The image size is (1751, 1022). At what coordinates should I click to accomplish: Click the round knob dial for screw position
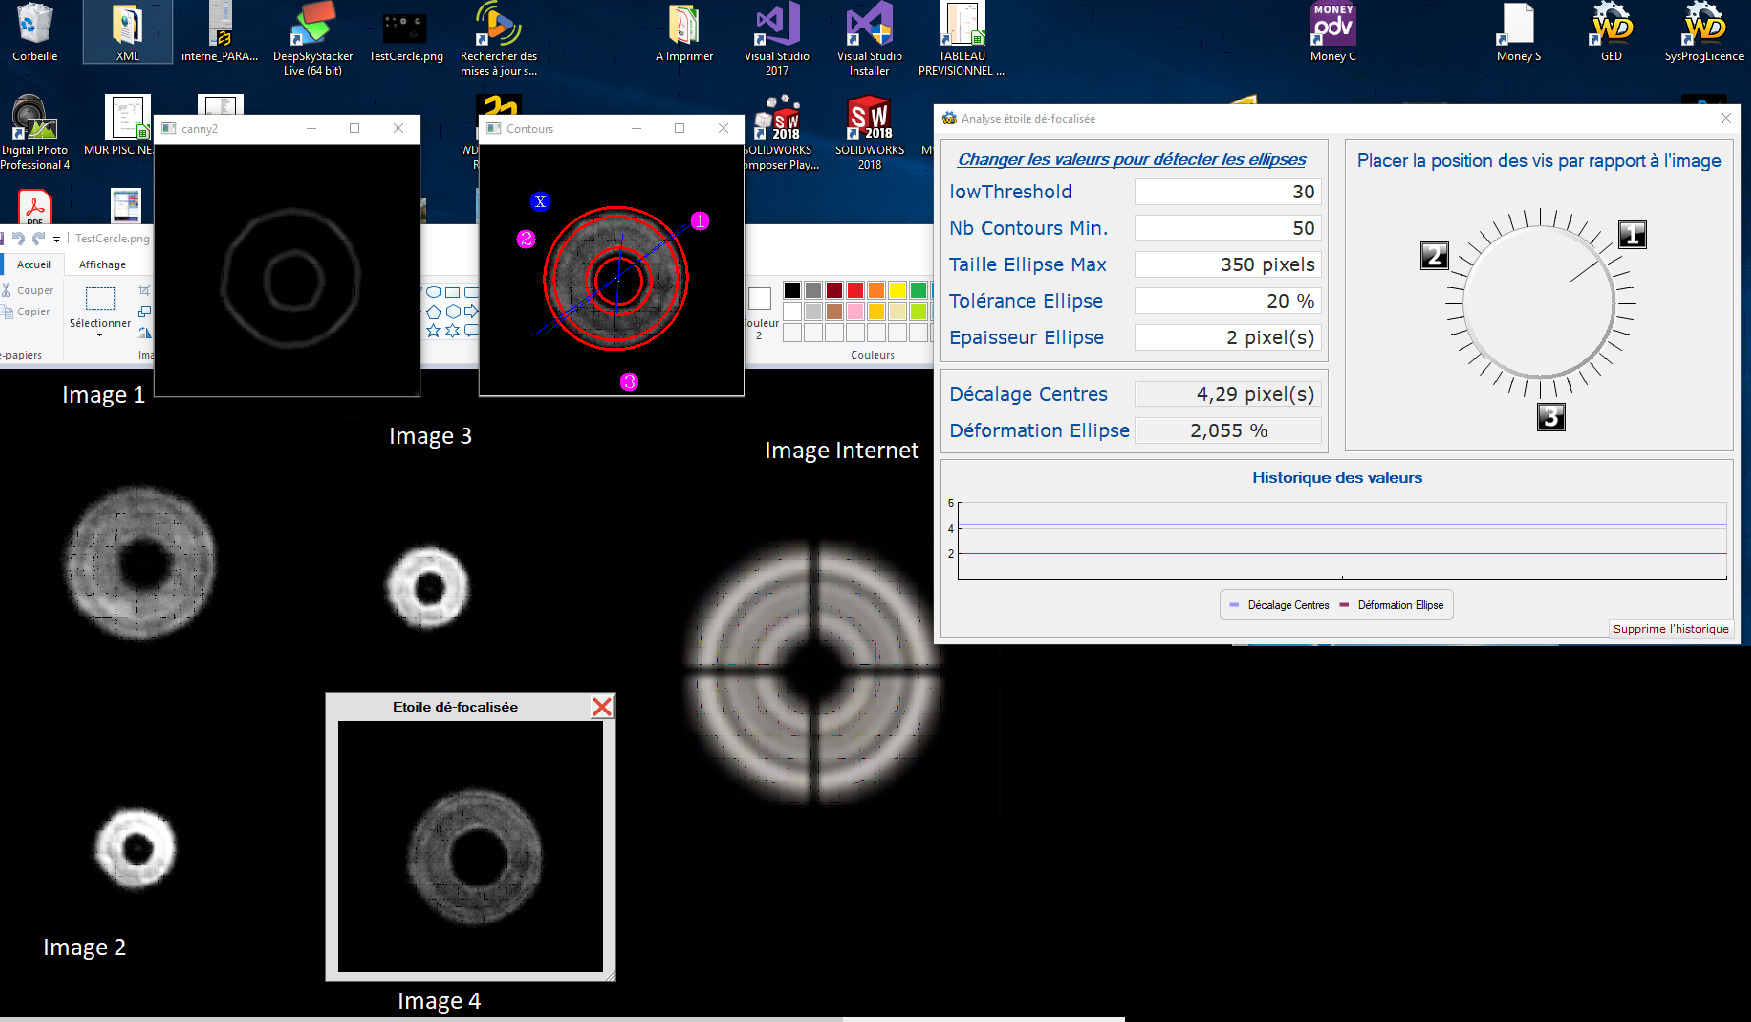1538,303
